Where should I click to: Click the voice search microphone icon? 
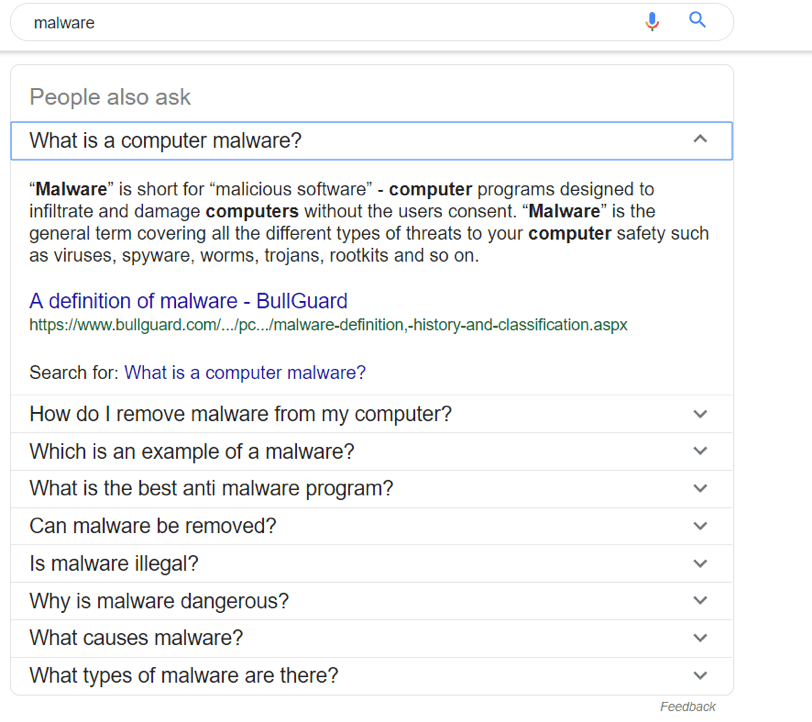[652, 21]
